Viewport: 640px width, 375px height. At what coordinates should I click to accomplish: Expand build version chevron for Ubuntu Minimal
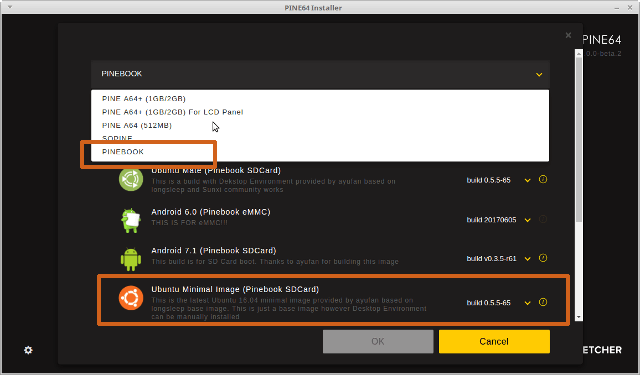tap(527, 303)
